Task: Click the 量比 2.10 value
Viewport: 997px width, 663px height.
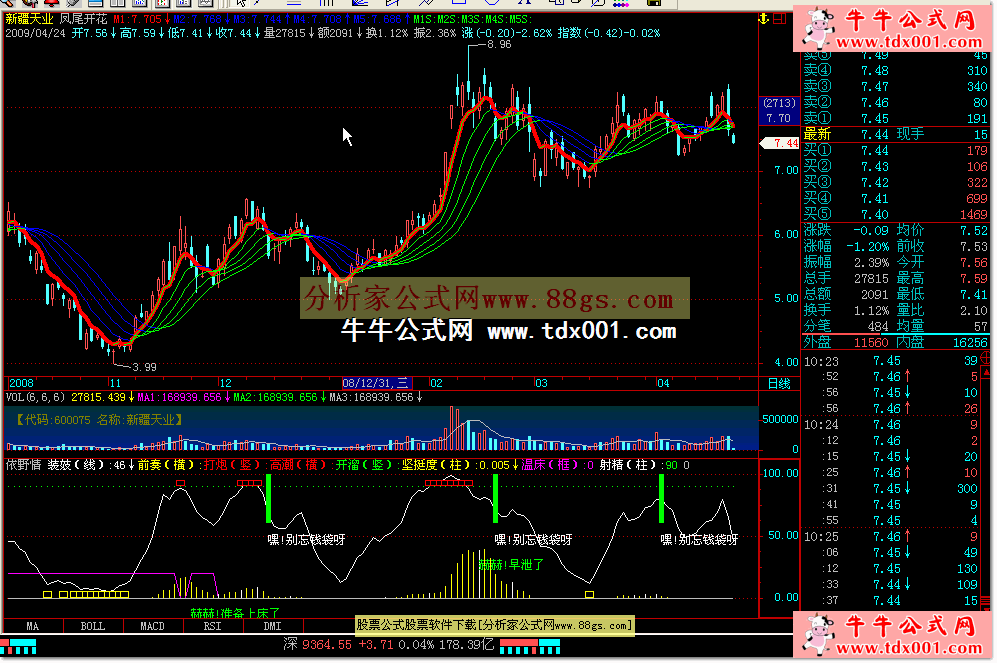Action: coord(973,310)
